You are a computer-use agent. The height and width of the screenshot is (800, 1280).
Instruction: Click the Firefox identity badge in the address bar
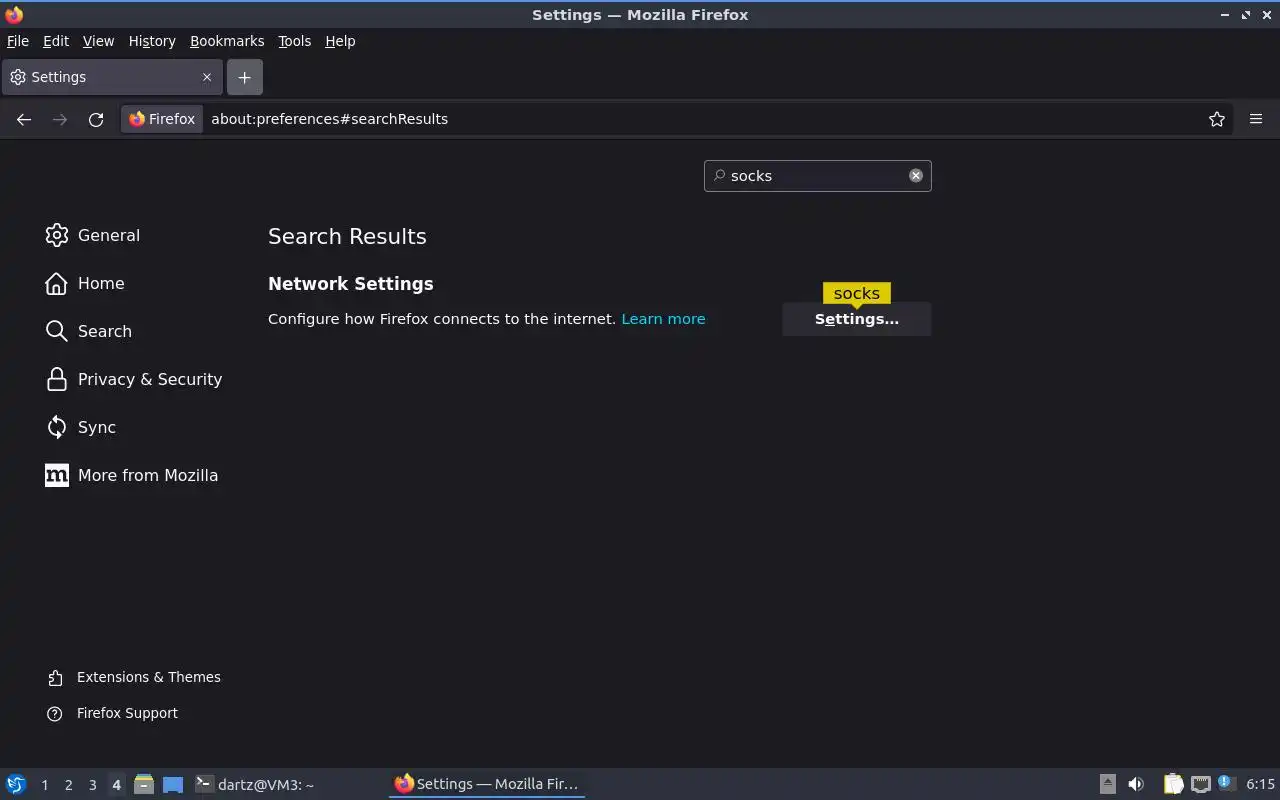(x=162, y=119)
